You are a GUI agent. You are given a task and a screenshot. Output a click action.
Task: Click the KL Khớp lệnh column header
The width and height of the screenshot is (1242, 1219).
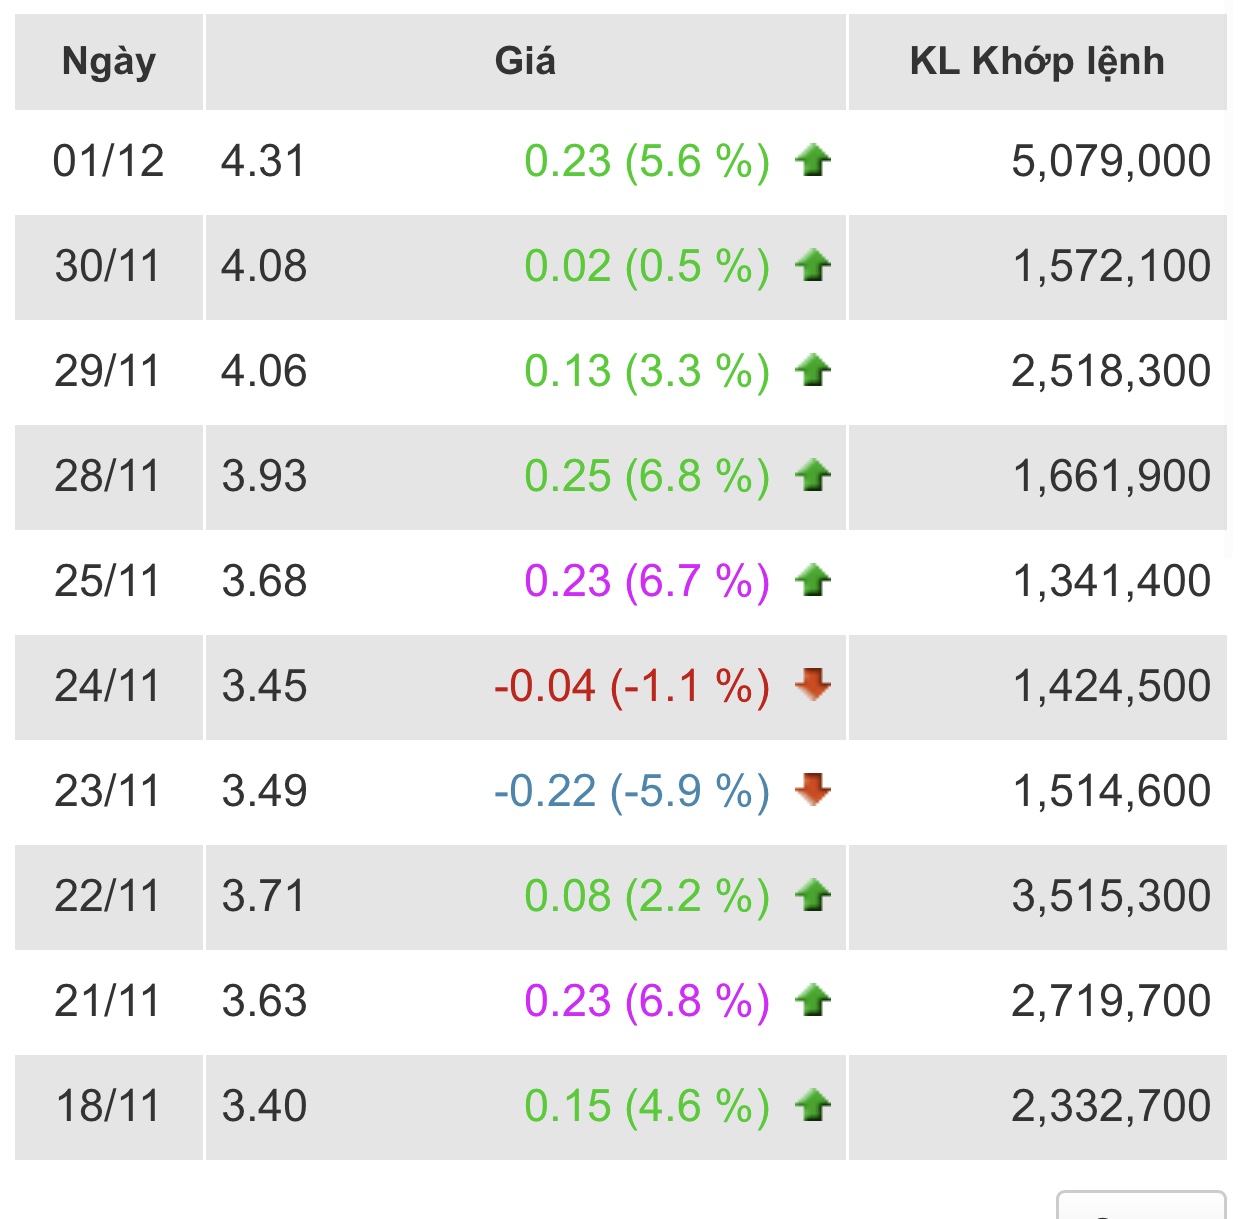coord(1037,62)
